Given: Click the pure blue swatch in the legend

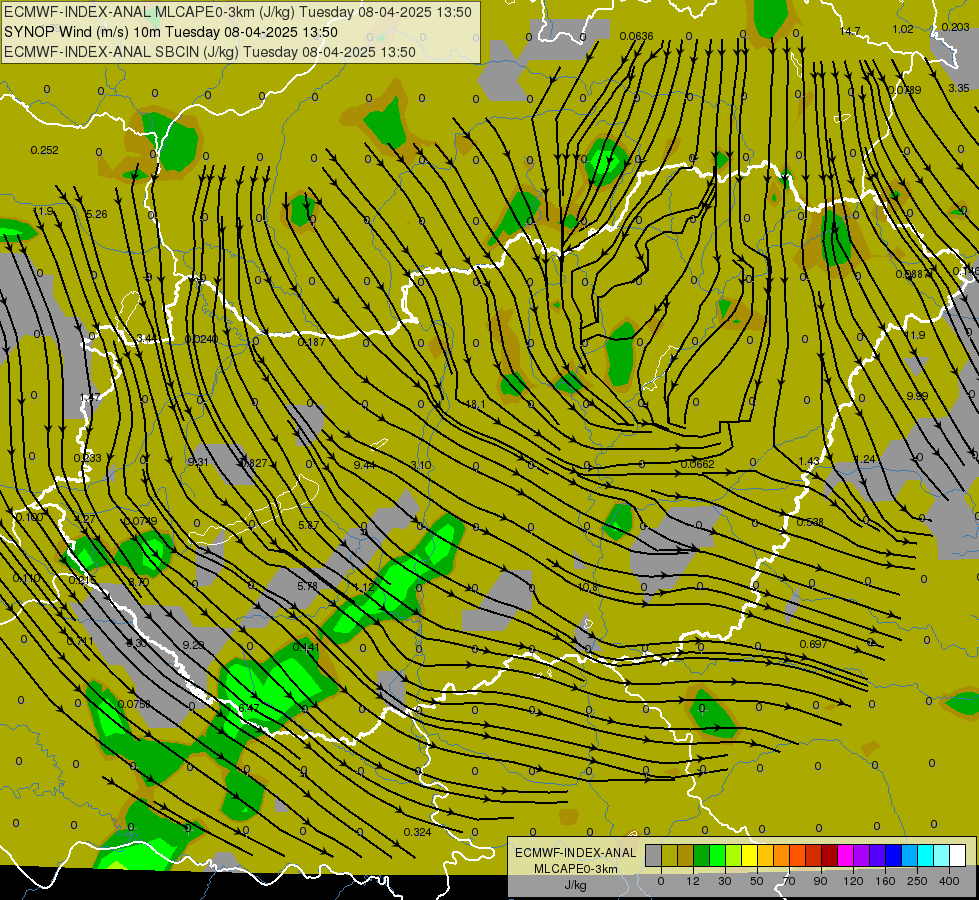Looking at the screenshot, I should (x=893, y=855).
